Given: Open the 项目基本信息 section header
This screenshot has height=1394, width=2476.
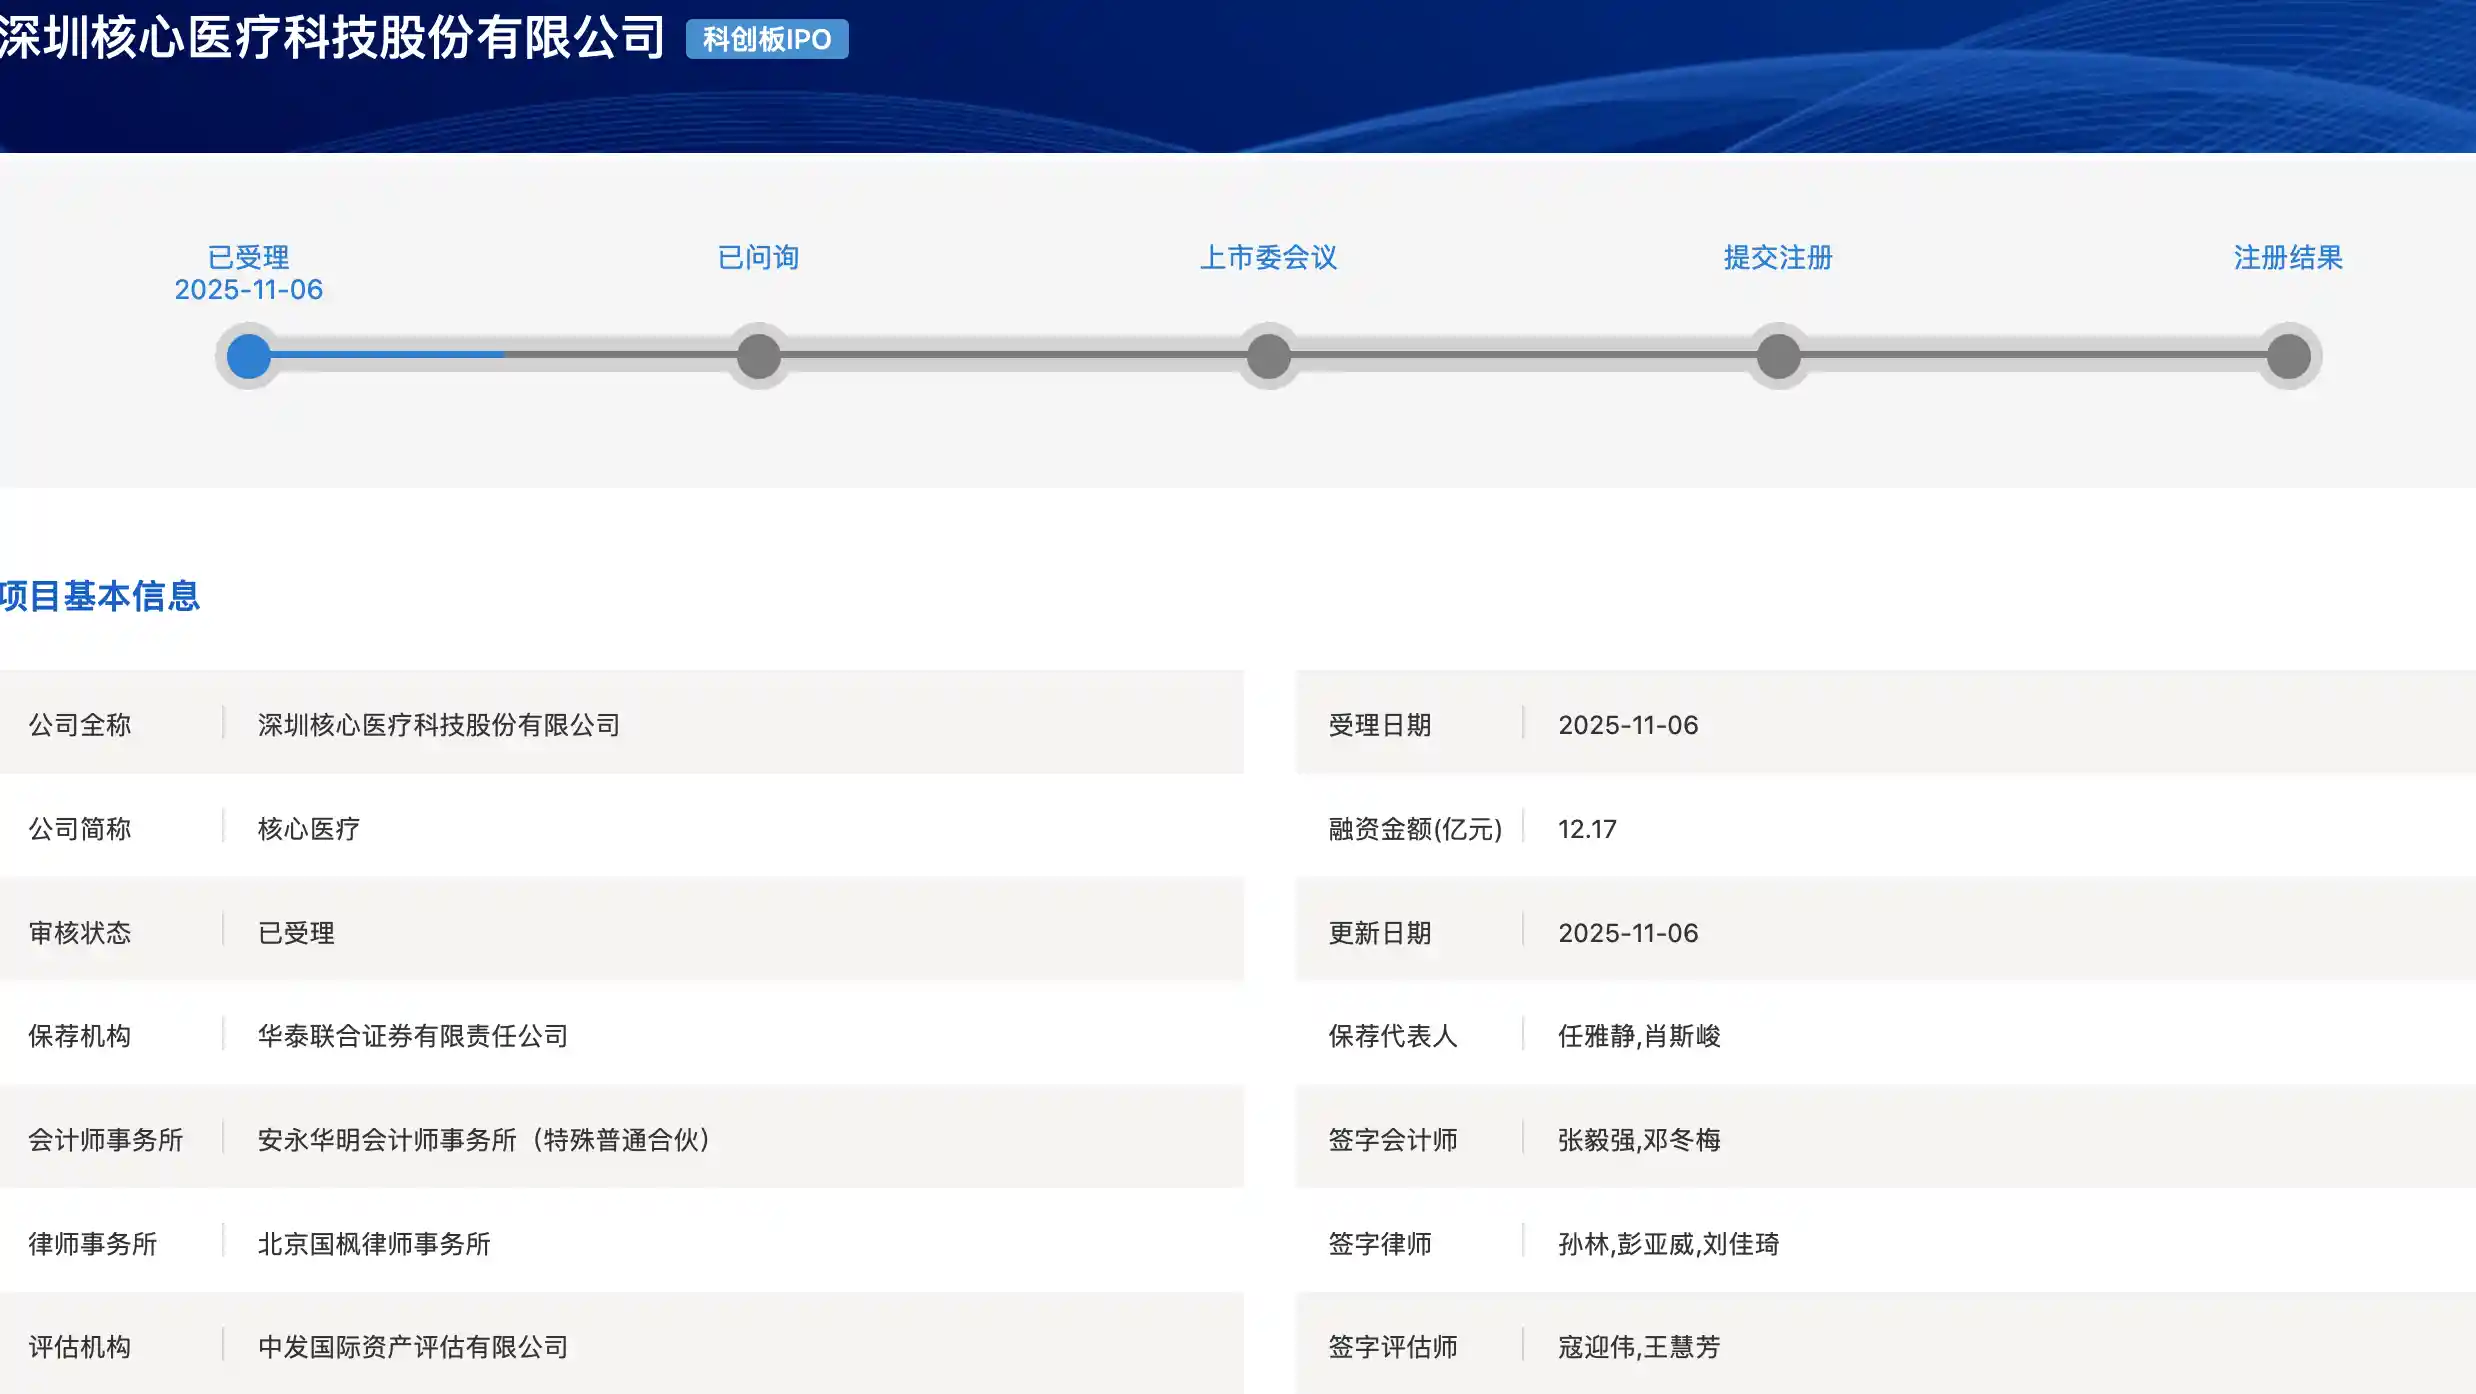Looking at the screenshot, I should (100, 597).
